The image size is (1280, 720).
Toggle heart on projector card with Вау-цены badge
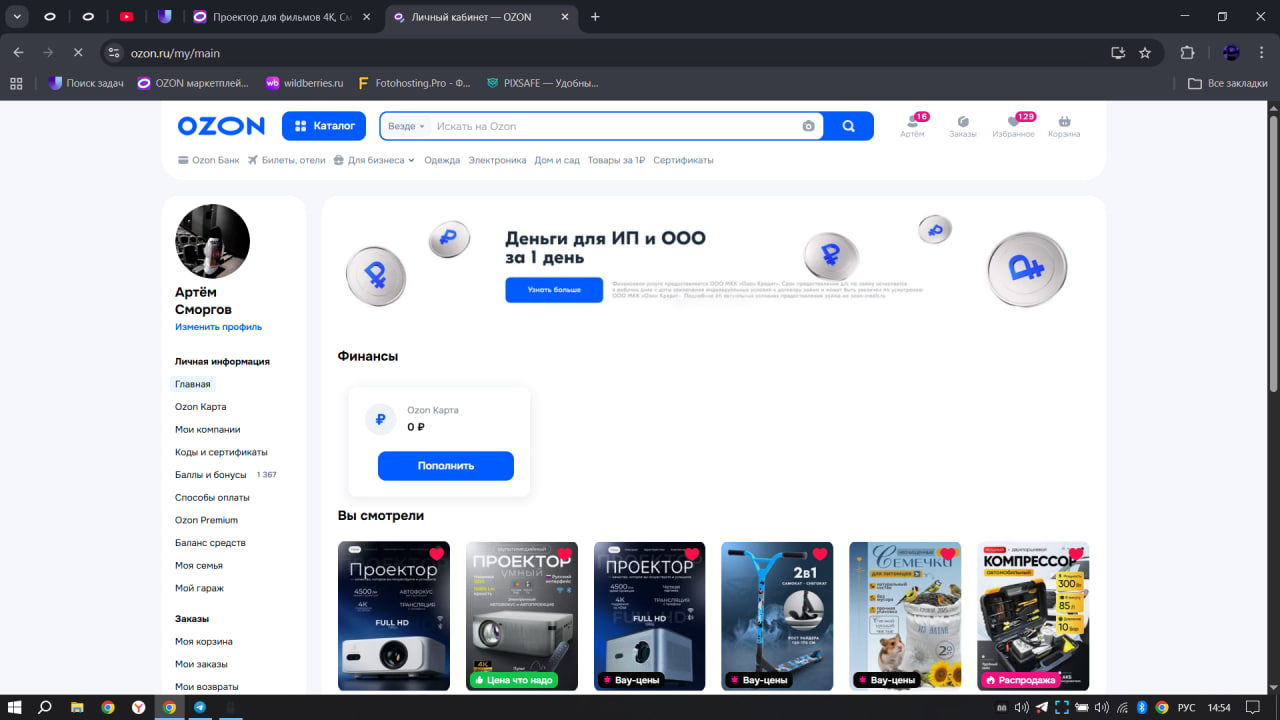coord(692,554)
